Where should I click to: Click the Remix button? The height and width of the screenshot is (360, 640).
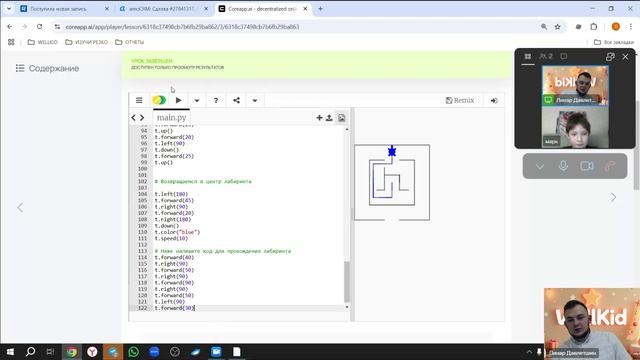[460, 100]
